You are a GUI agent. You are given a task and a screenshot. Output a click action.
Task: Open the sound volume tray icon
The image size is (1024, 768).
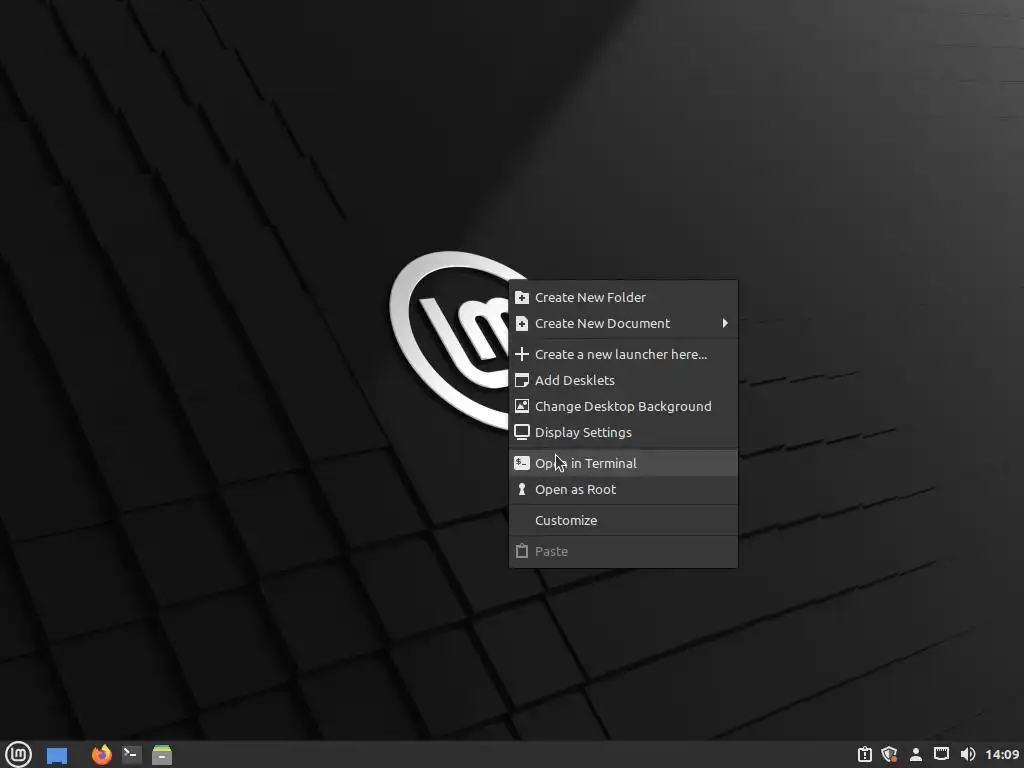968,754
